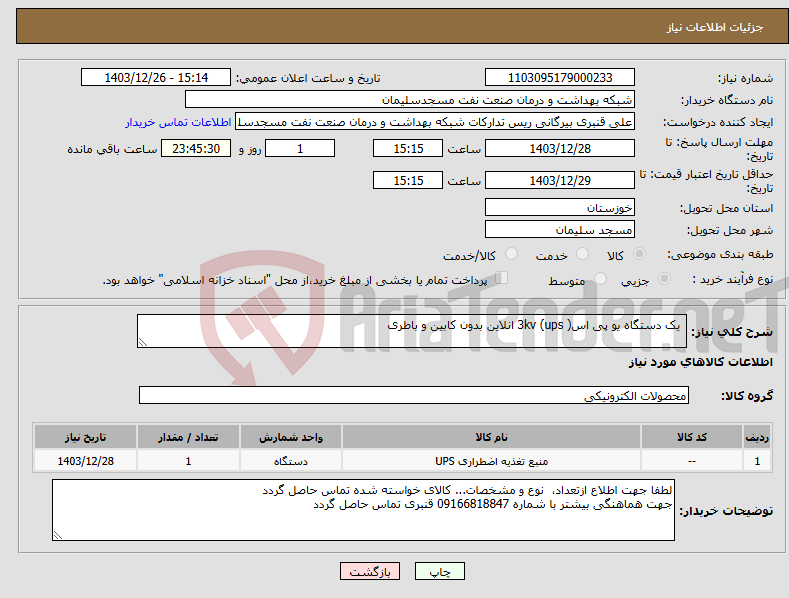Click the table cell منبع تغذیه اضطراری UPS
Viewport: 789px width, 598px height.
point(492,461)
